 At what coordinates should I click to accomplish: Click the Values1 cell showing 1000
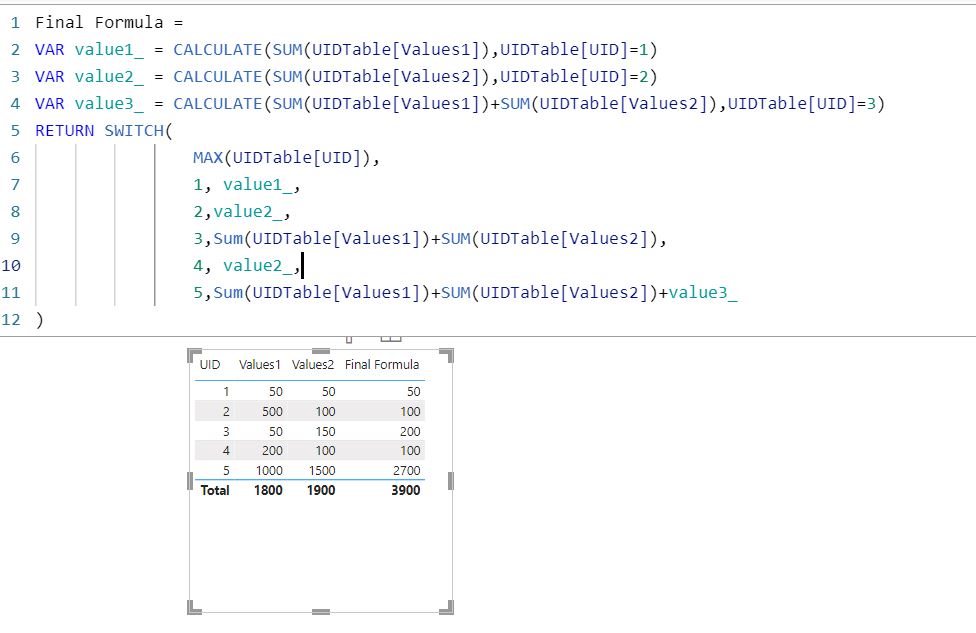(269, 471)
